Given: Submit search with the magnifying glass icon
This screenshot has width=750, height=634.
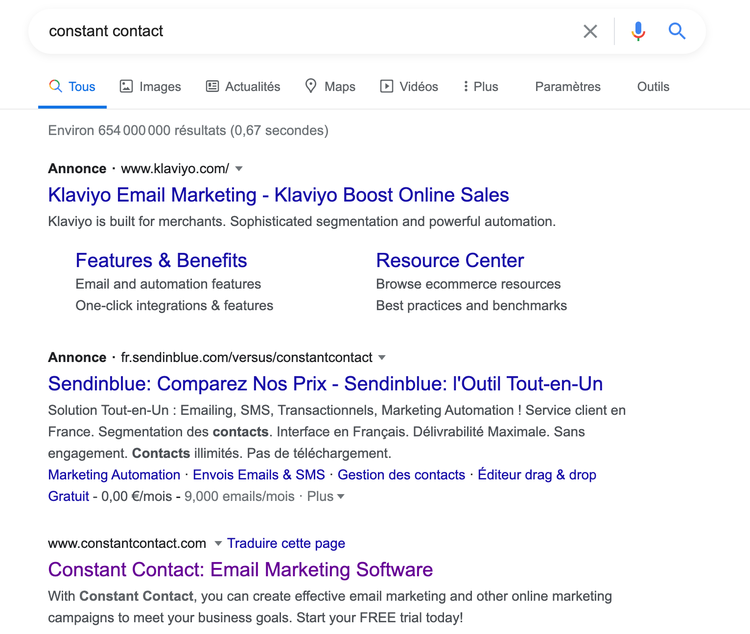Looking at the screenshot, I should (677, 32).
